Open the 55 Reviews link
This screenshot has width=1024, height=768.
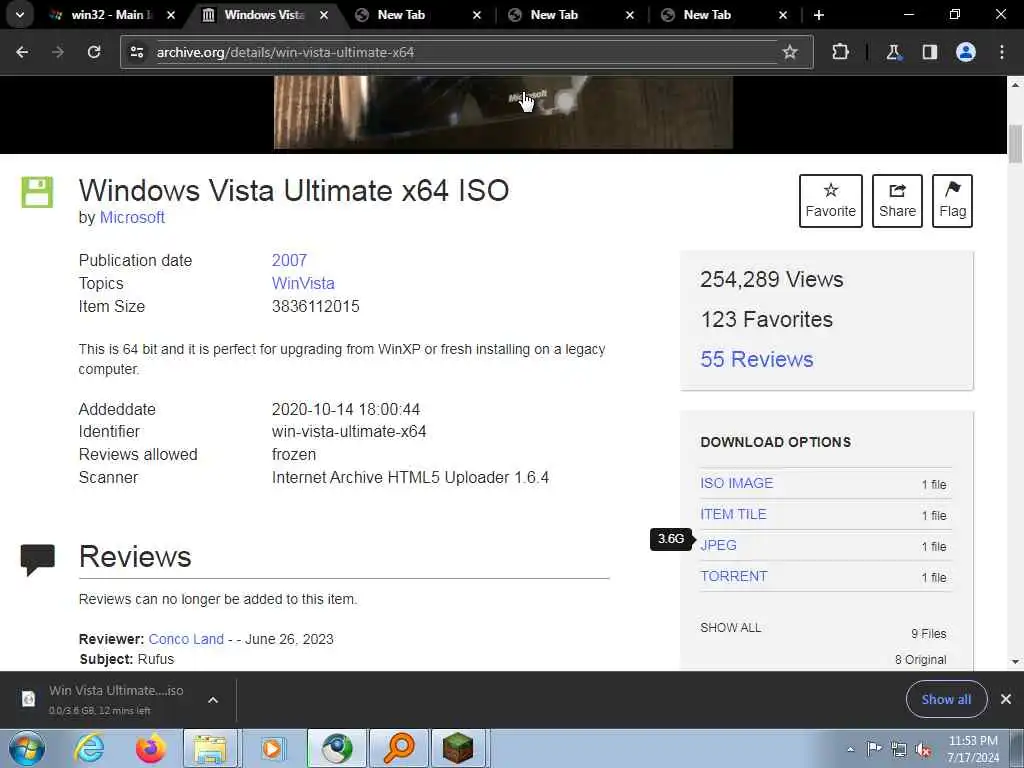coord(757,359)
